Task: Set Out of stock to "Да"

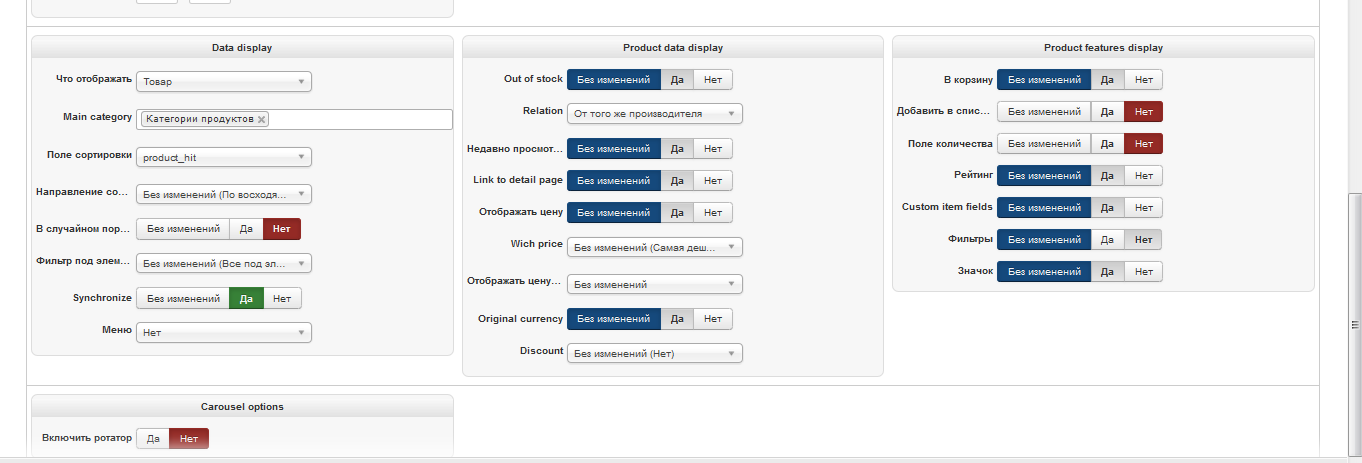Action: pos(677,80)
